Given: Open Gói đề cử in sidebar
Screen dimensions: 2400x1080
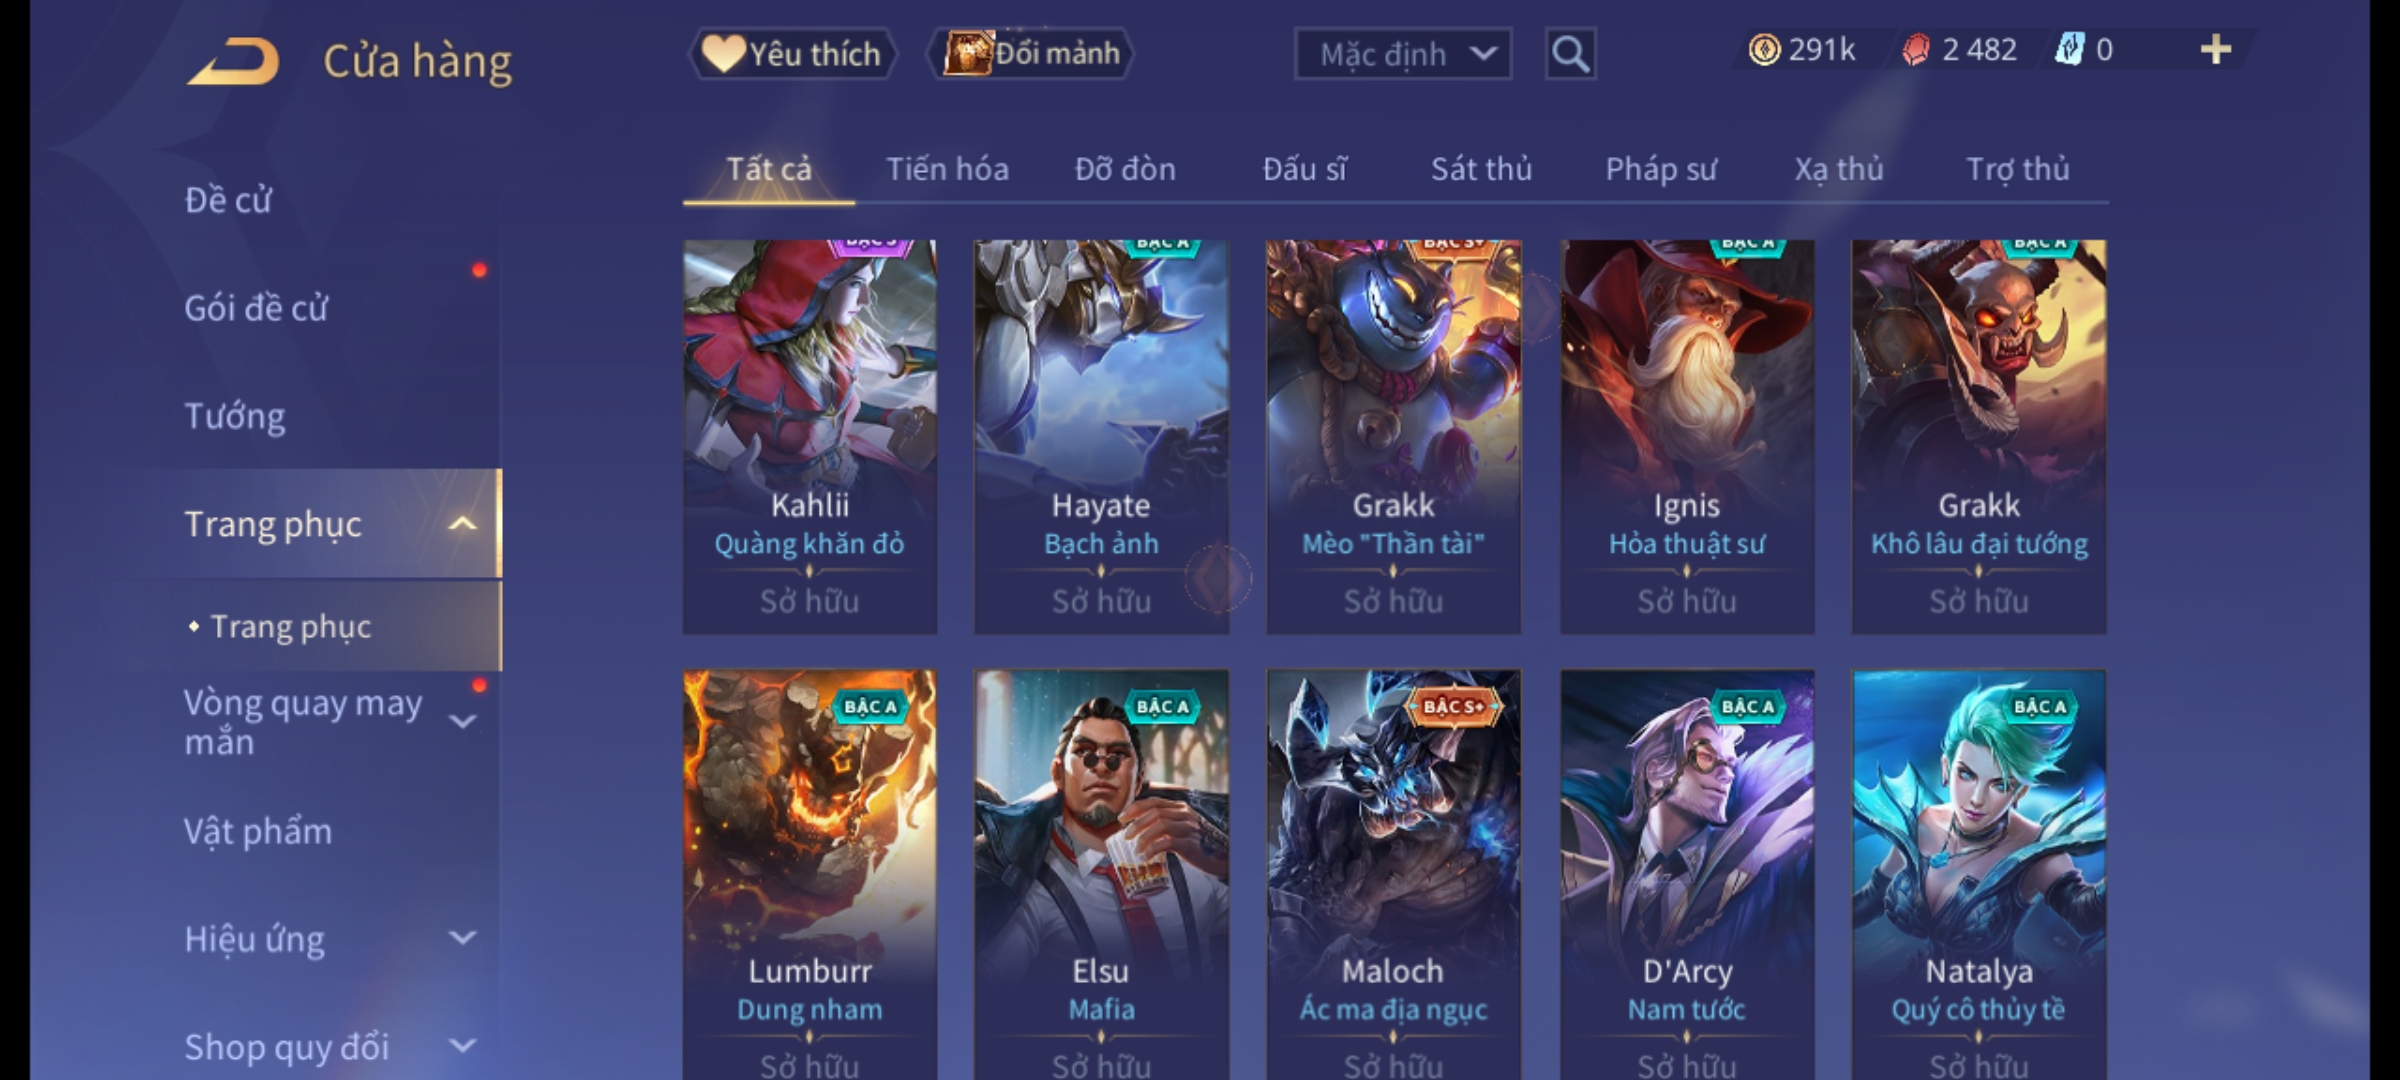Looking at the screenshot, I should pyautogui.click(x=256, y=308).
